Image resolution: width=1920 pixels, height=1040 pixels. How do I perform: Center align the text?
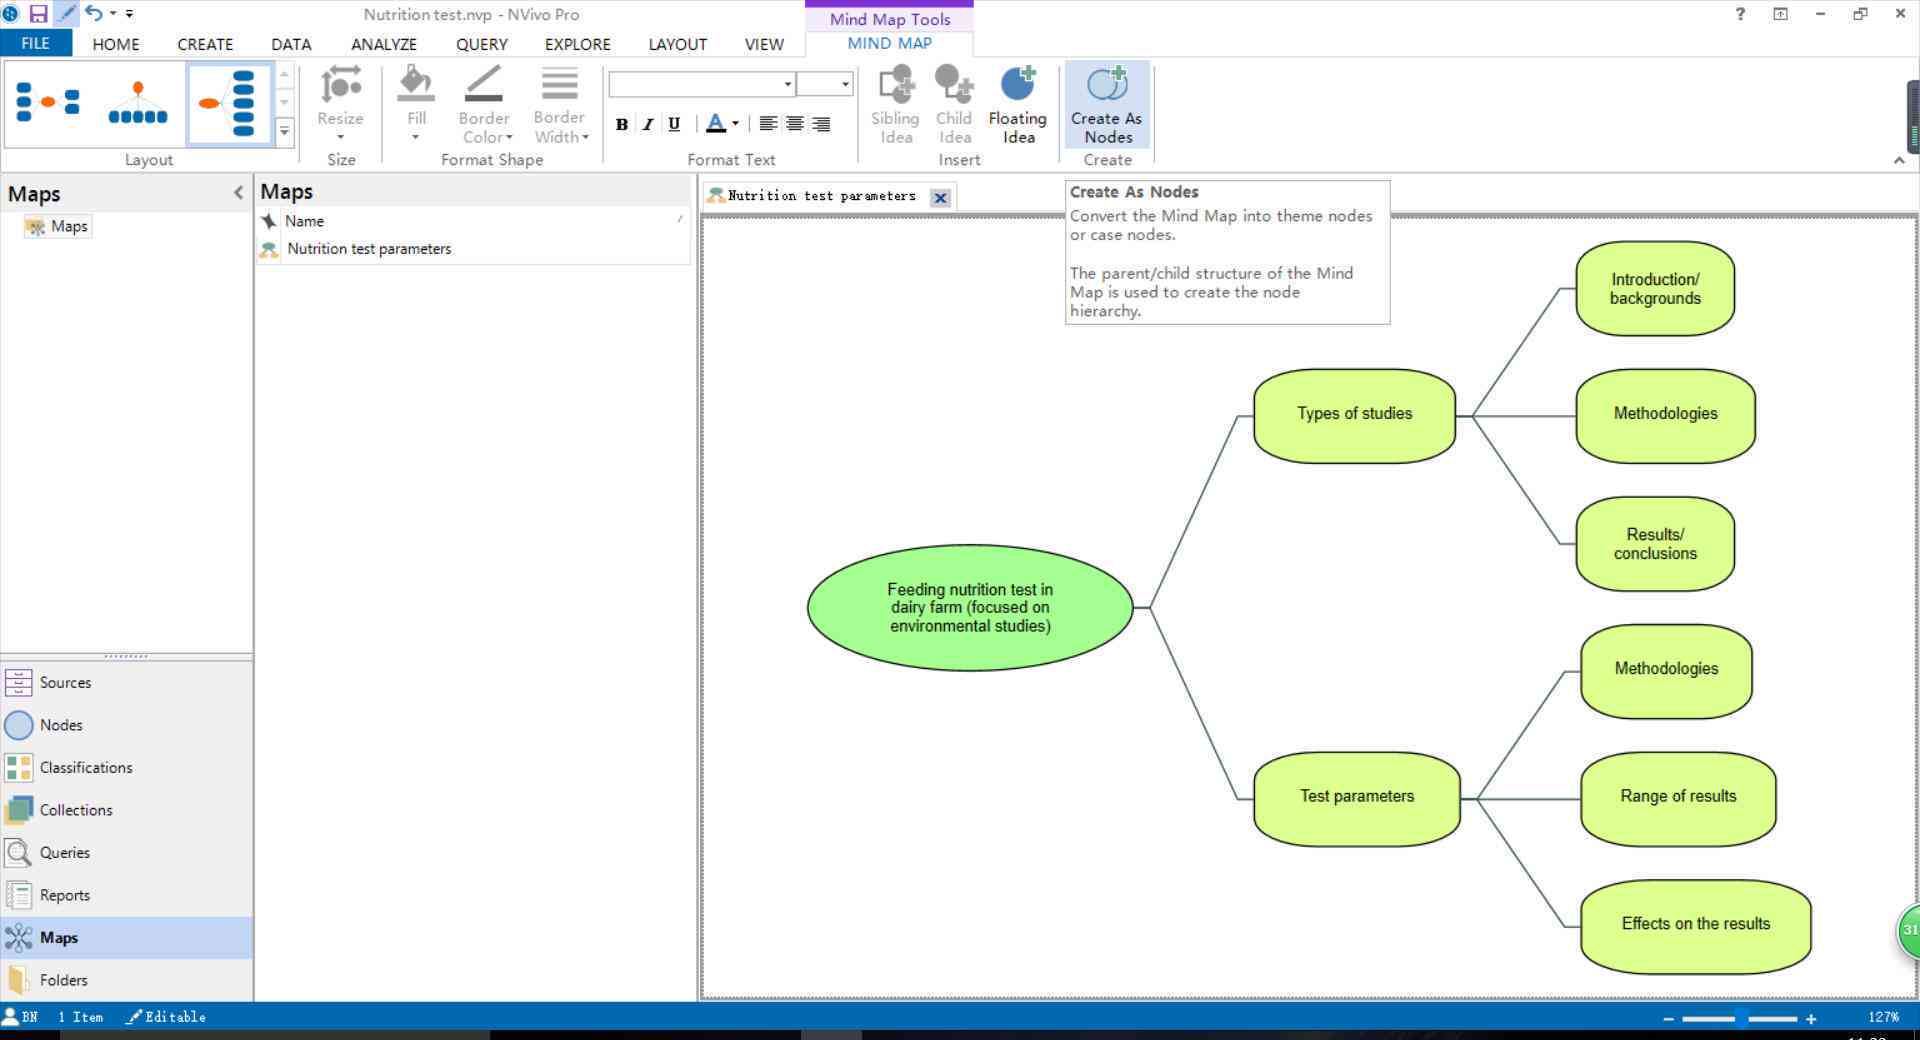(795, 124)
